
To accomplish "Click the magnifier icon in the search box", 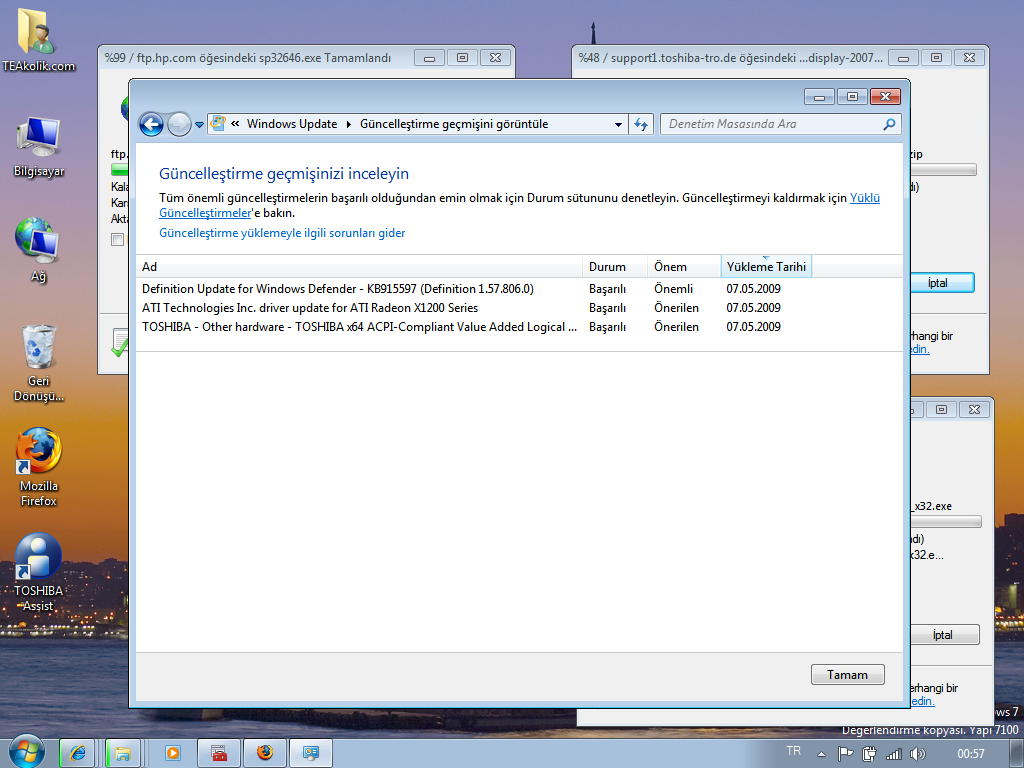I will (889, 124).
